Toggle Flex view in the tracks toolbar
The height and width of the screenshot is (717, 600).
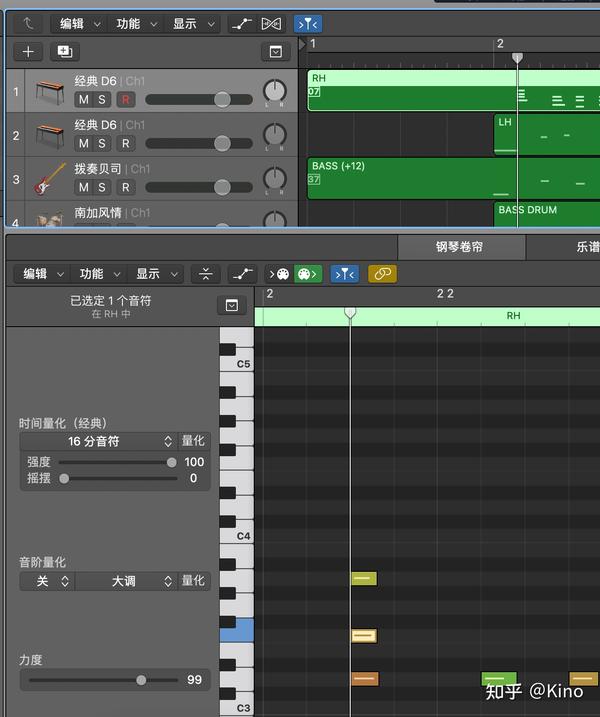point(271,24)
